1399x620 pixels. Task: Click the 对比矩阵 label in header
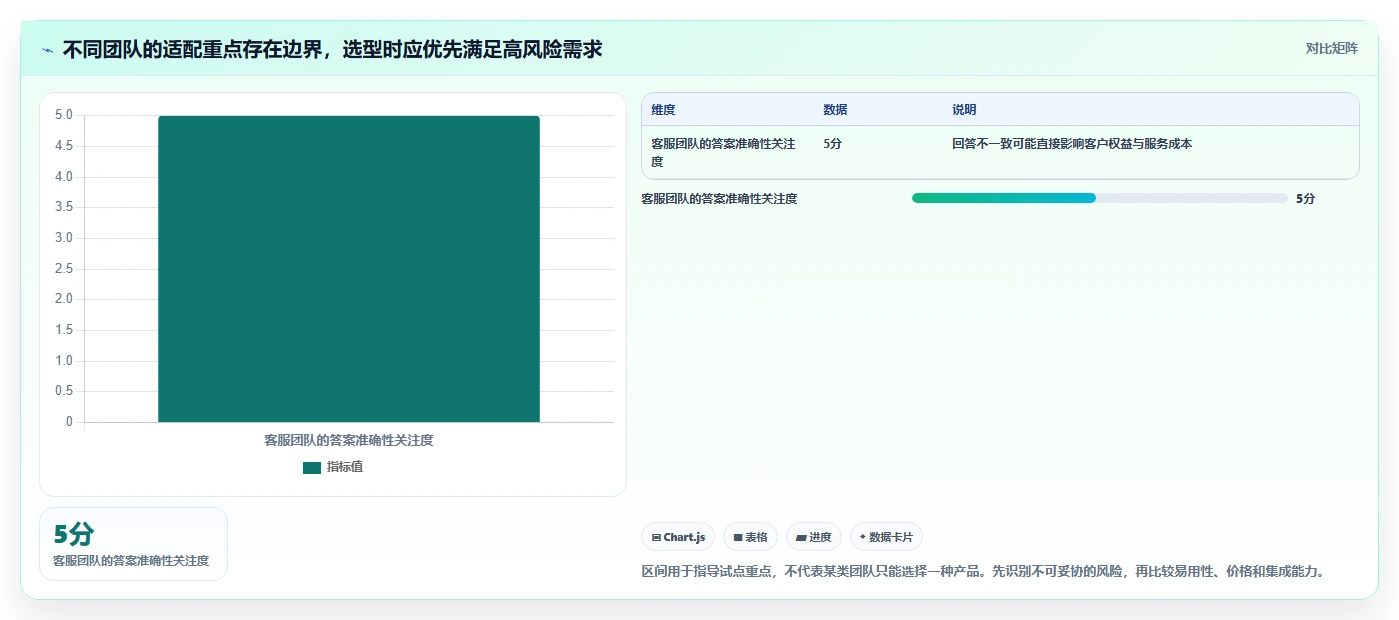click(1331, 48)
